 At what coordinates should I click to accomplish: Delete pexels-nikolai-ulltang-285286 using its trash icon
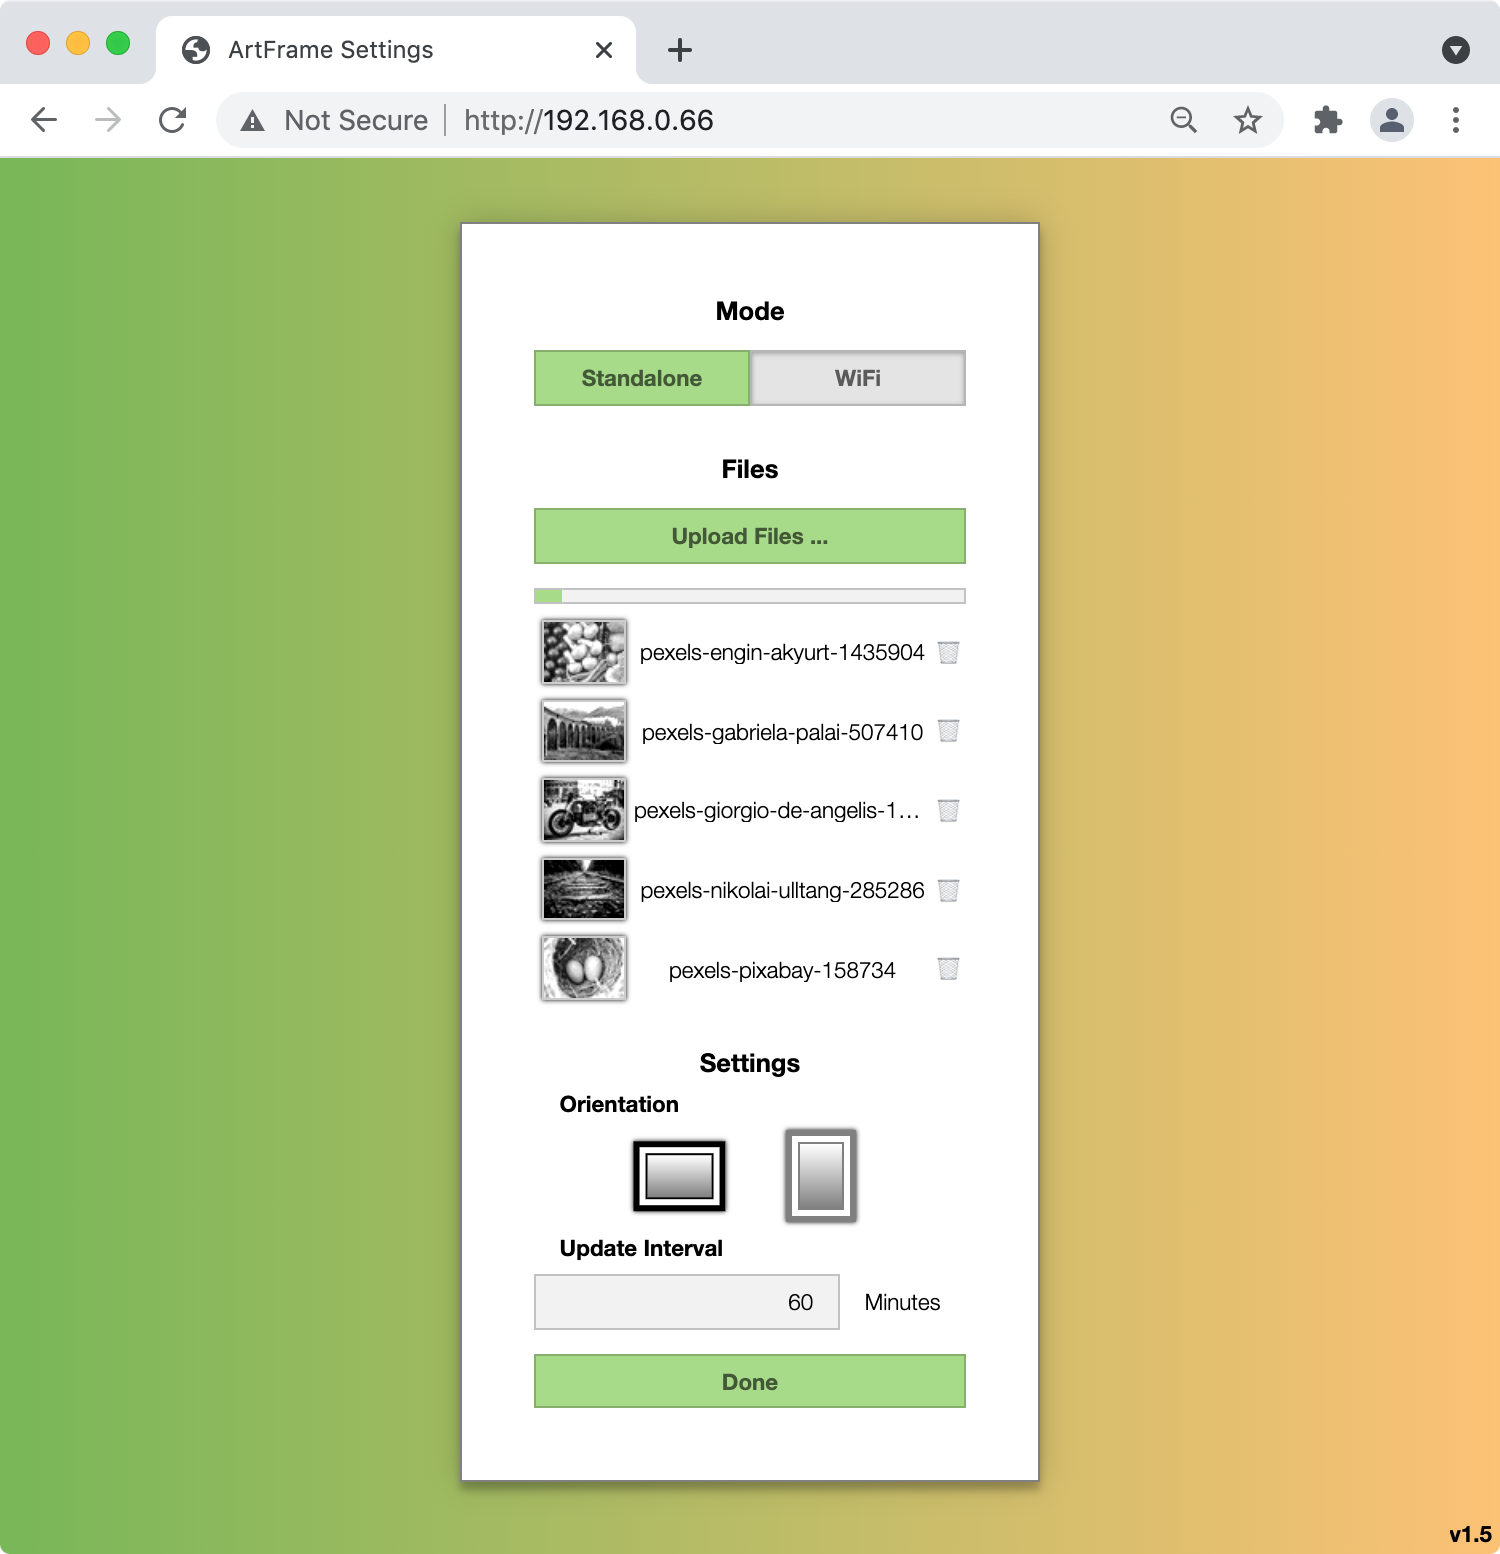point(948,890)
